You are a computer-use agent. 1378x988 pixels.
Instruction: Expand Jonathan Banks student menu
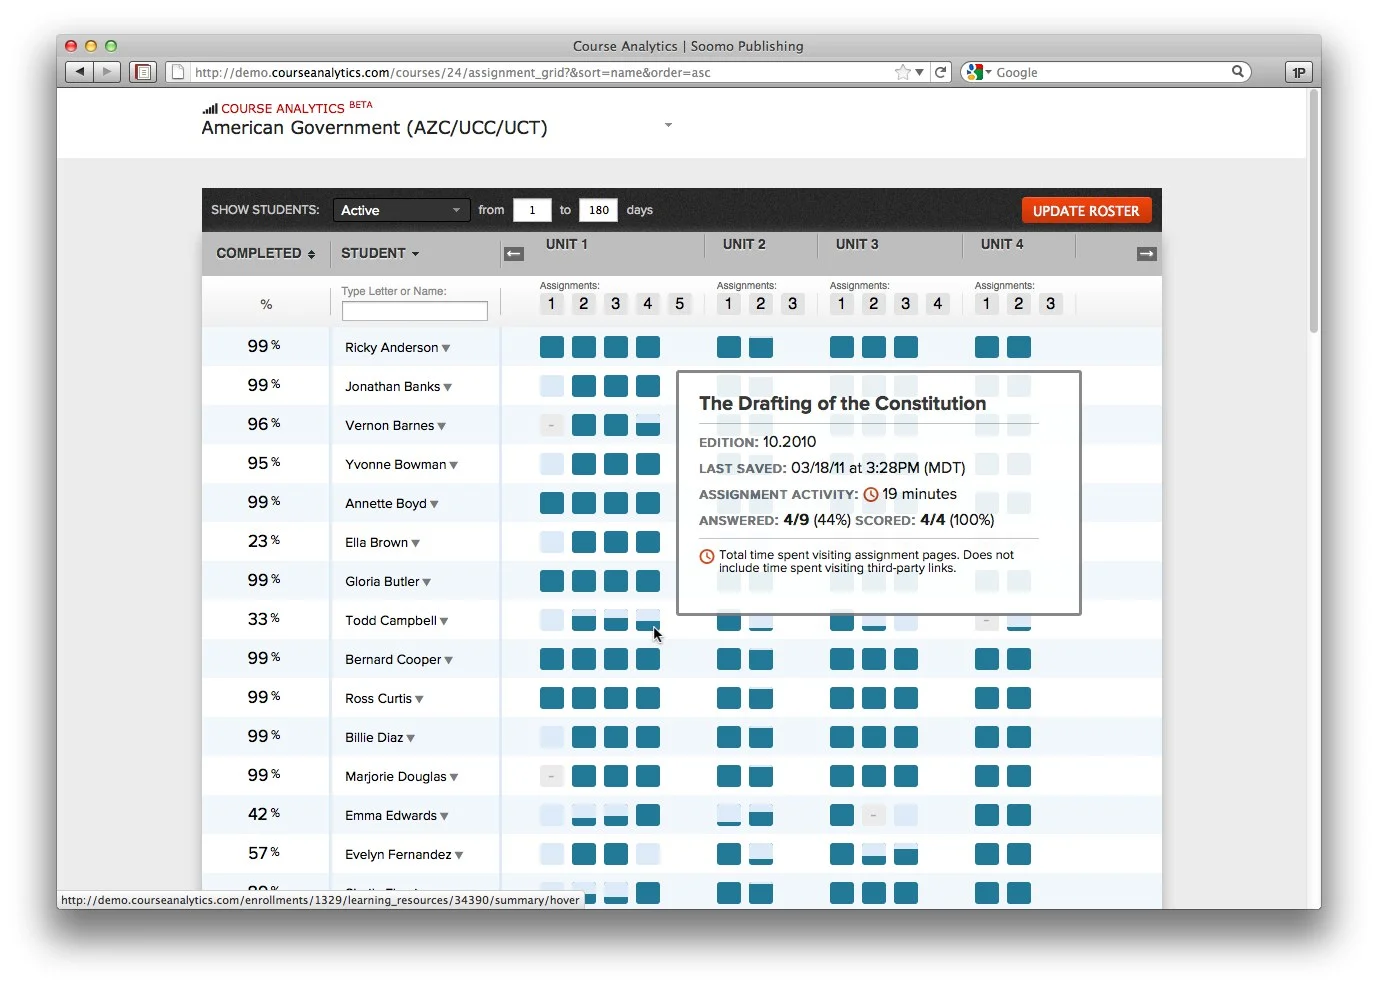click(448, 387)
